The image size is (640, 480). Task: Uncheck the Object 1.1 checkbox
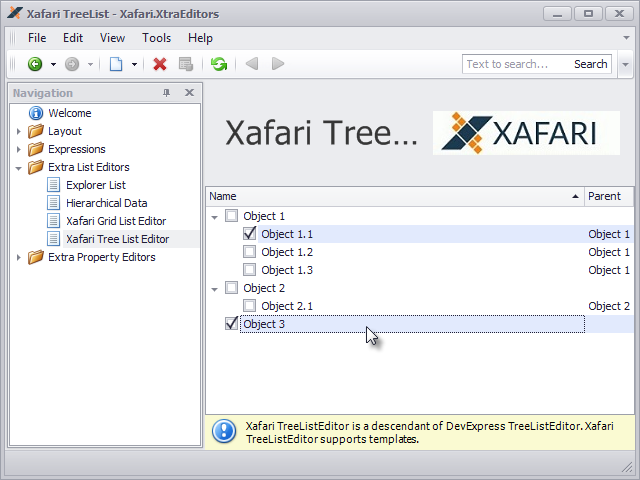[x=249, y=233]
